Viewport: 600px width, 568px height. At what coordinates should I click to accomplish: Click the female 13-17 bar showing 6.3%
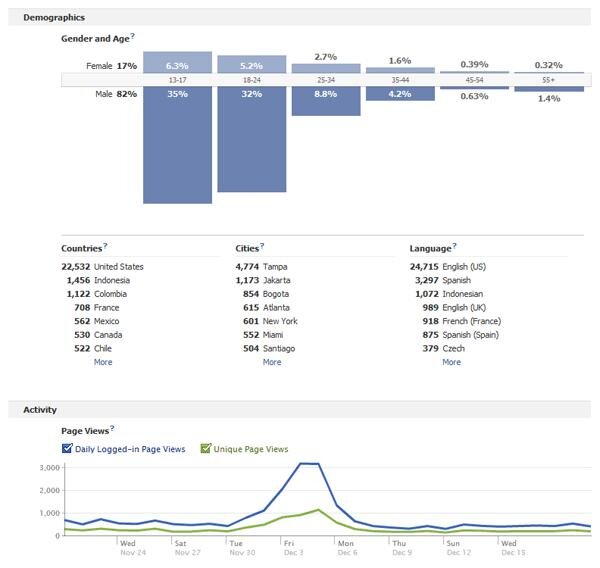(x=178, y=62)
